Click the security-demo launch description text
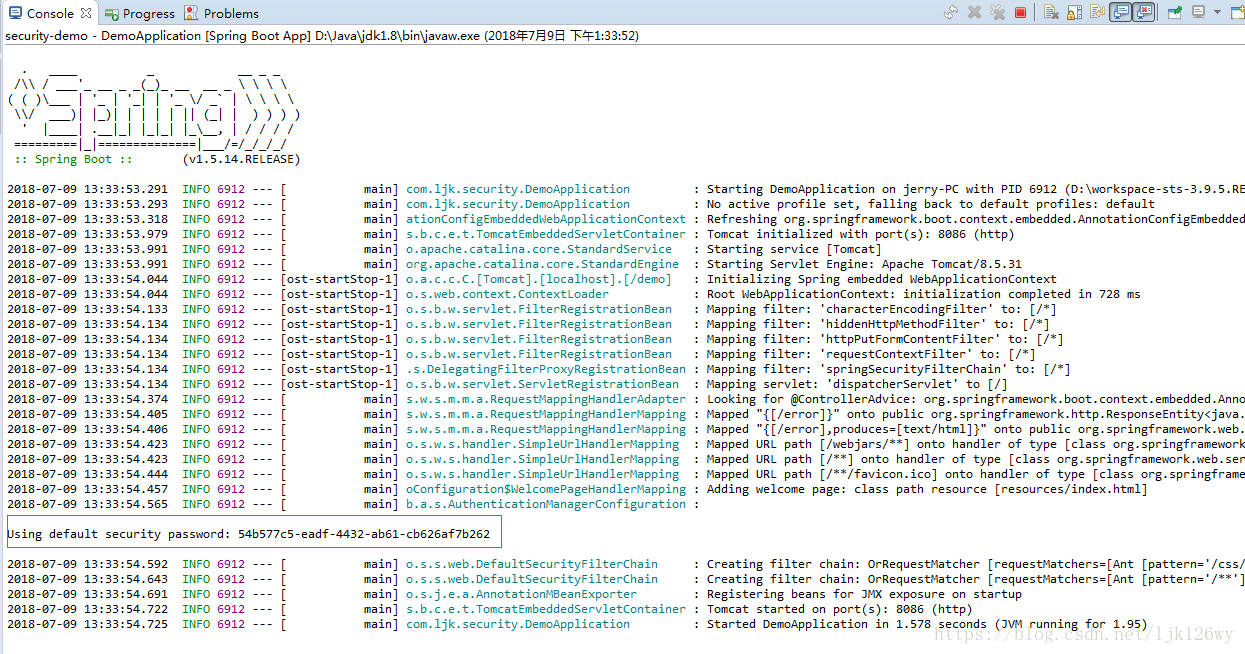 (x=322, y=35)
